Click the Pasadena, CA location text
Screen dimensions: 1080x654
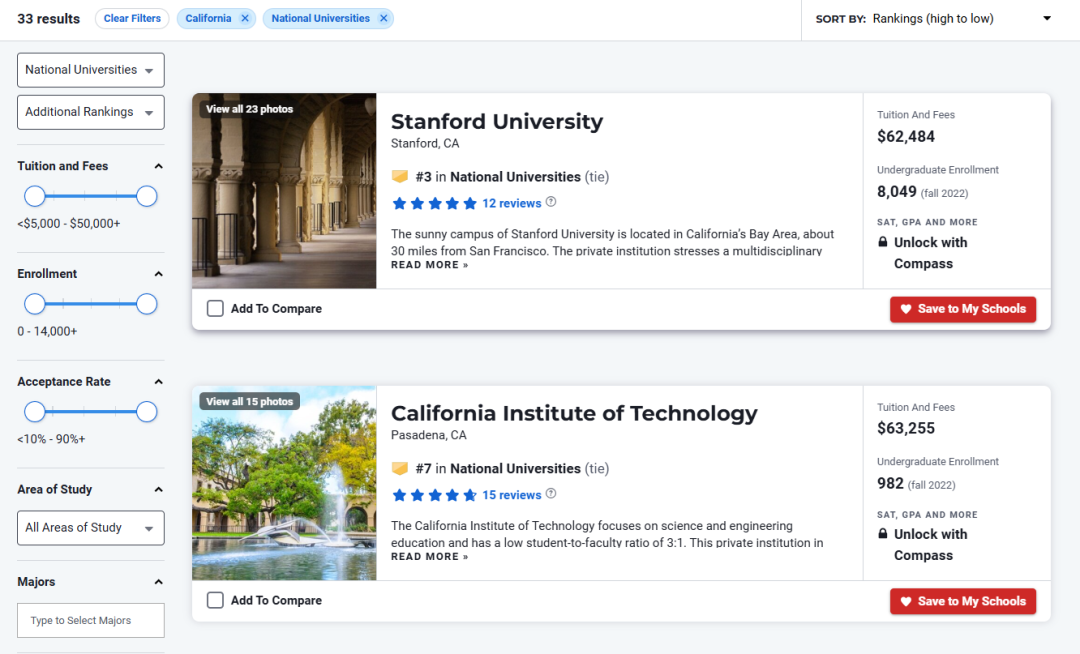[428, 435]
